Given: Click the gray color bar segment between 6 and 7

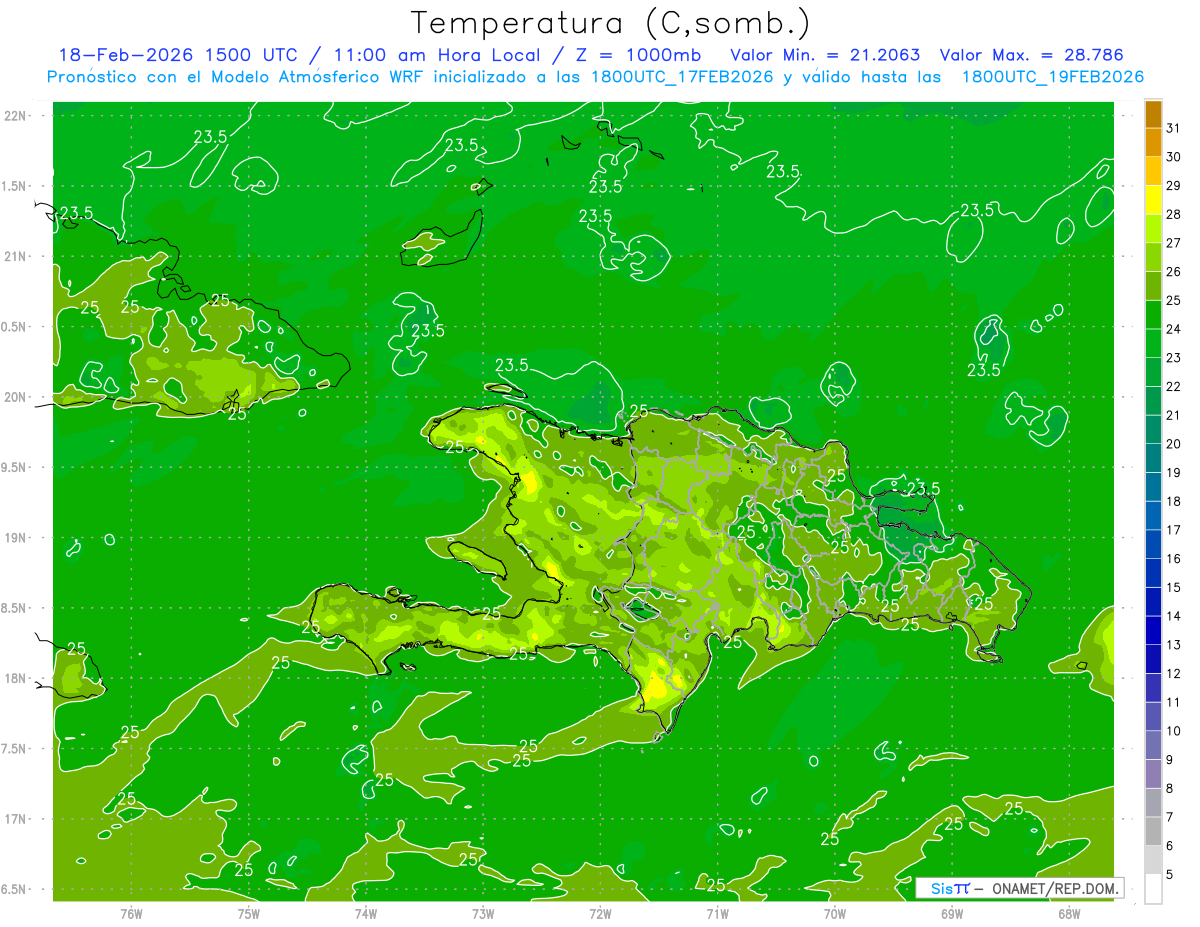Looking at the screenshot, I should click(x=1153, y=832).
